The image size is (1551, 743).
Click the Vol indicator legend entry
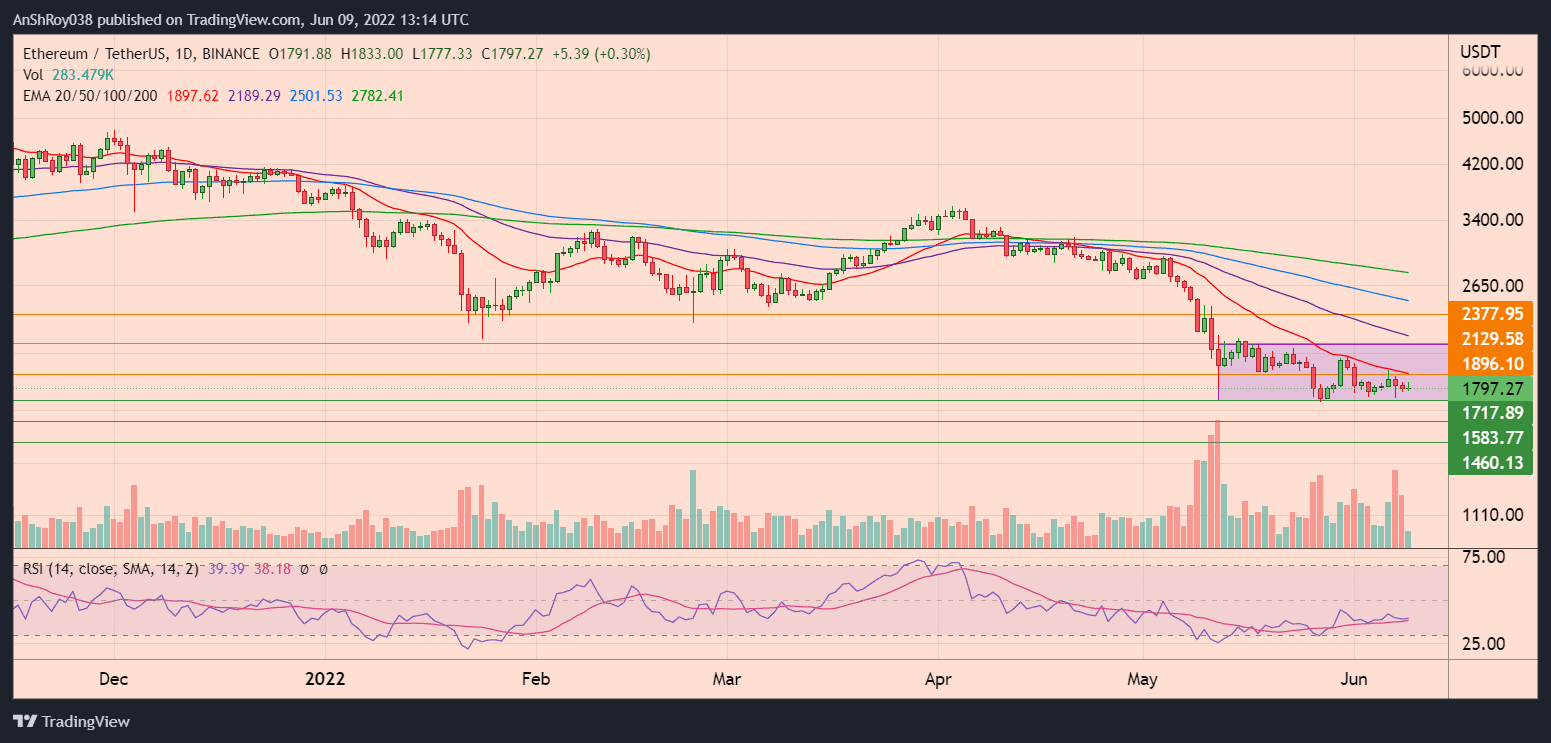pyautogui.click(x=33, y=75)
